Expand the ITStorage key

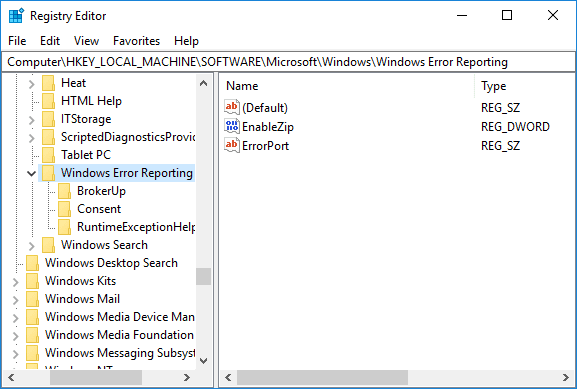32,120
